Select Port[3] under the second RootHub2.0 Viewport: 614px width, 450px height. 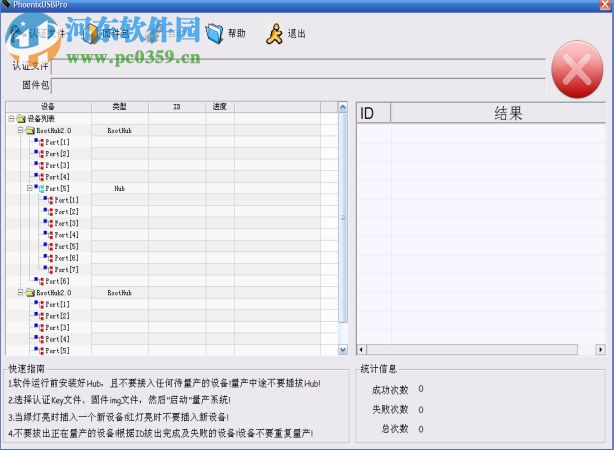(x=57, y=327)
